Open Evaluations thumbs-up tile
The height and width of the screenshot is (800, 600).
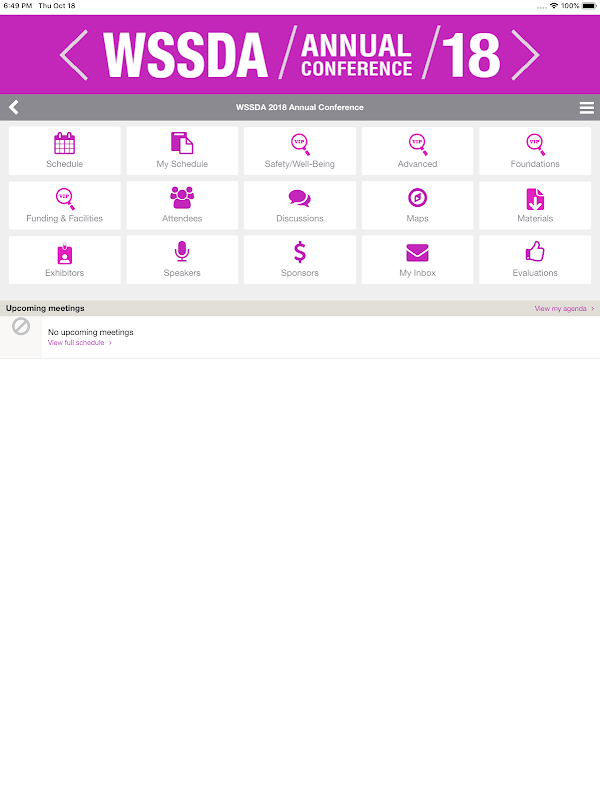click(x=535, y=260)
